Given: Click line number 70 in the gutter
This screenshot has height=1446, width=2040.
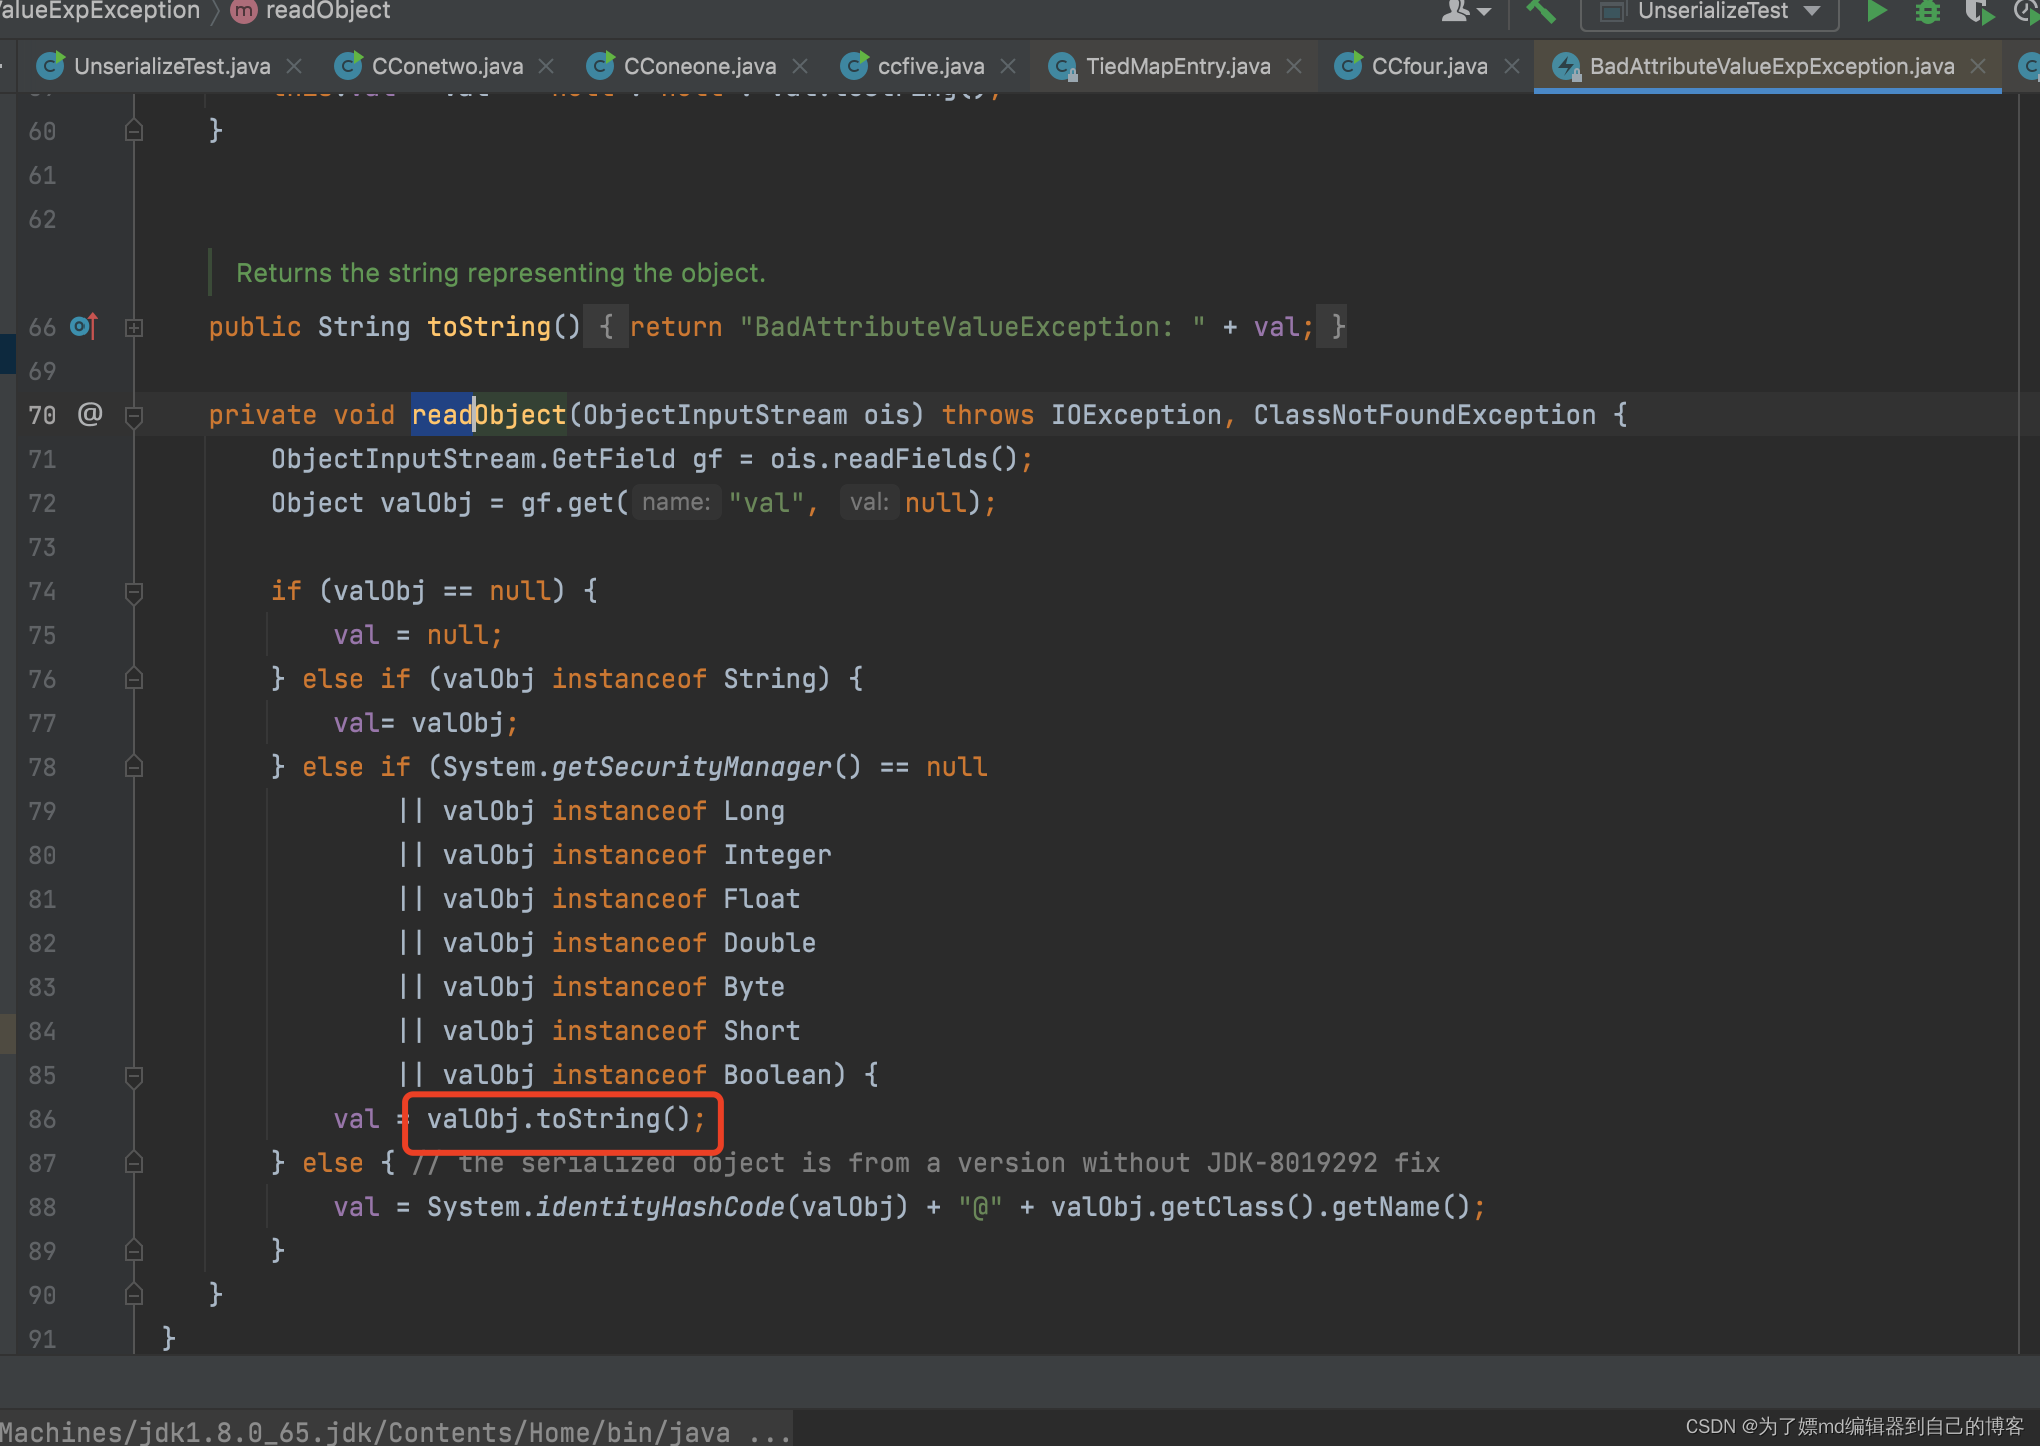Looking at the screenshot, I should 42,415.
